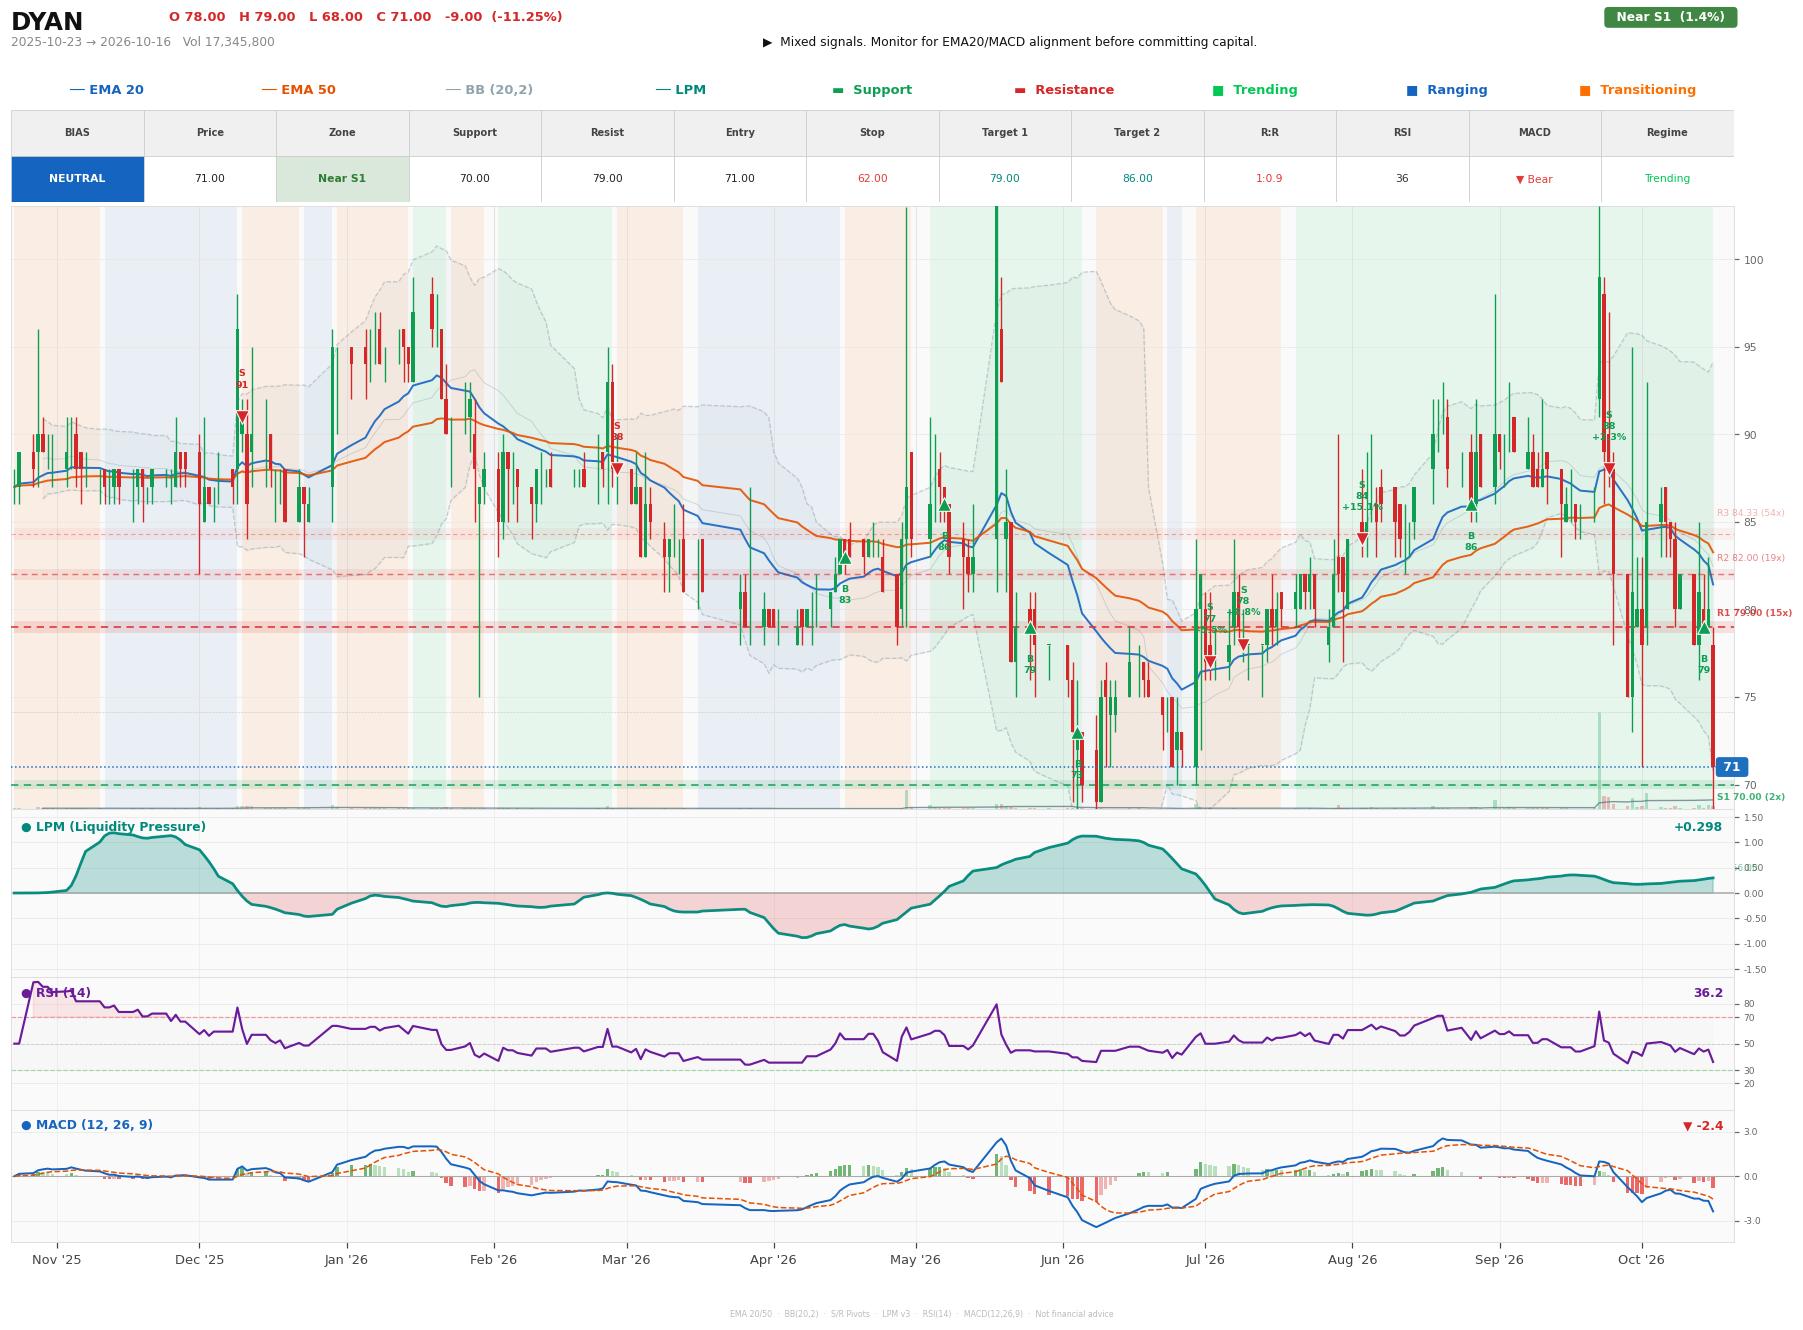Click the current price tag 71
The height and width of the screenshot is (1330, 1803).
pyautogui.click(x=1731, y=767)
